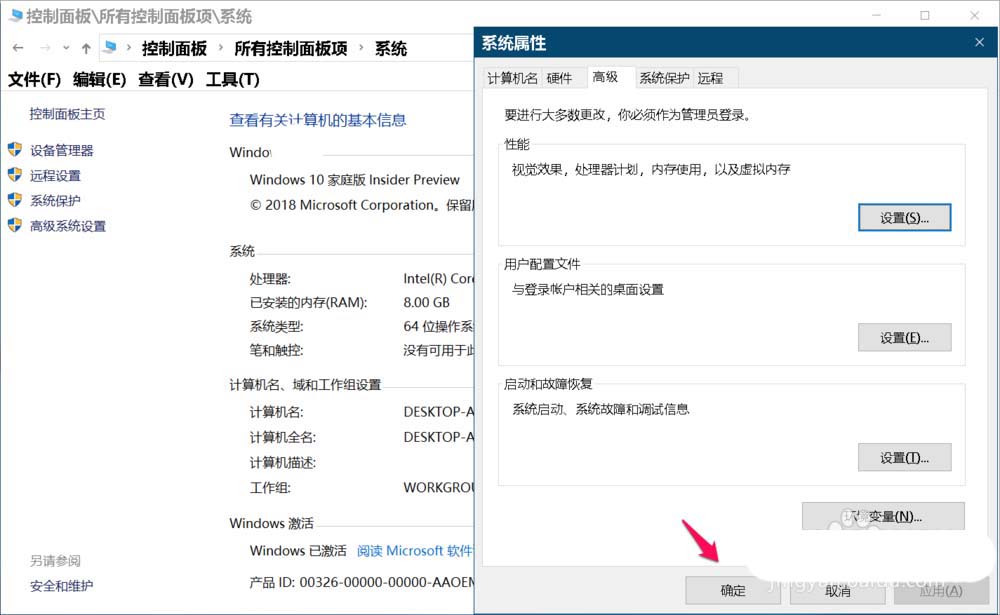This screenshot has height=615, width=1000.
Task: Open the 工具(T) menu
Action: tap(232, 80)
